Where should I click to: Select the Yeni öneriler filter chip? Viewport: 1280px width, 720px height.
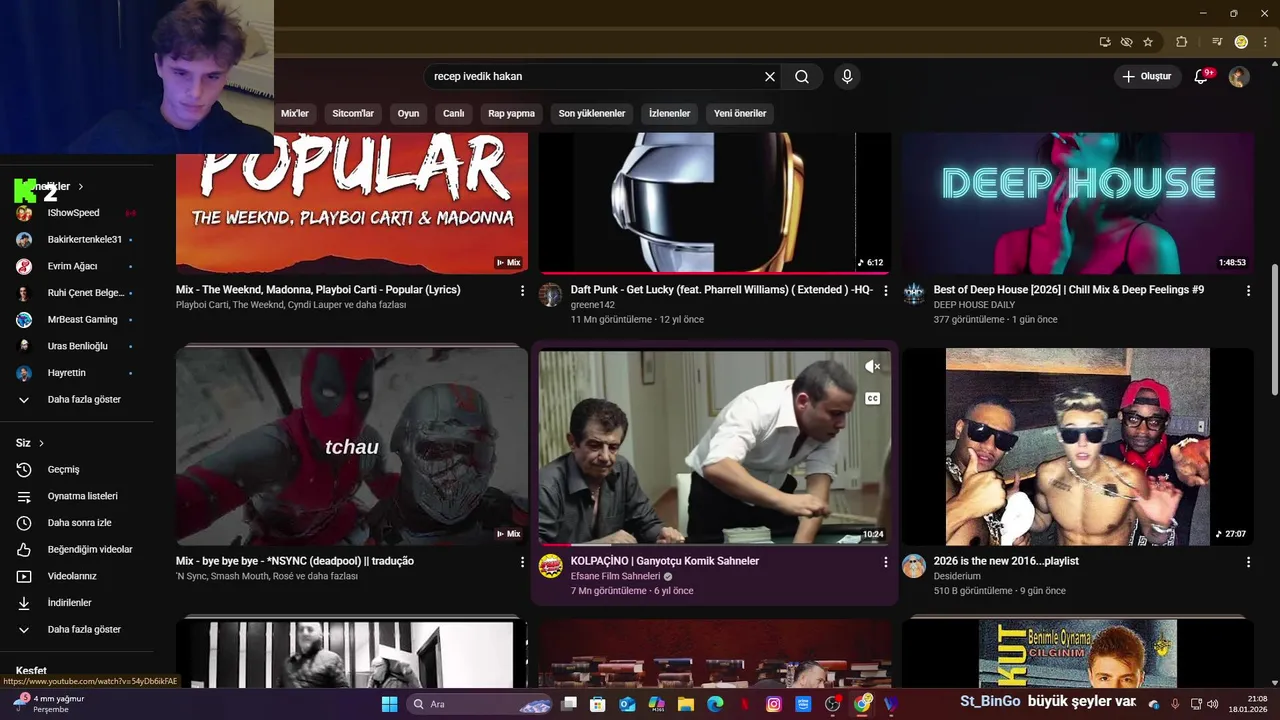click(740, 113)
